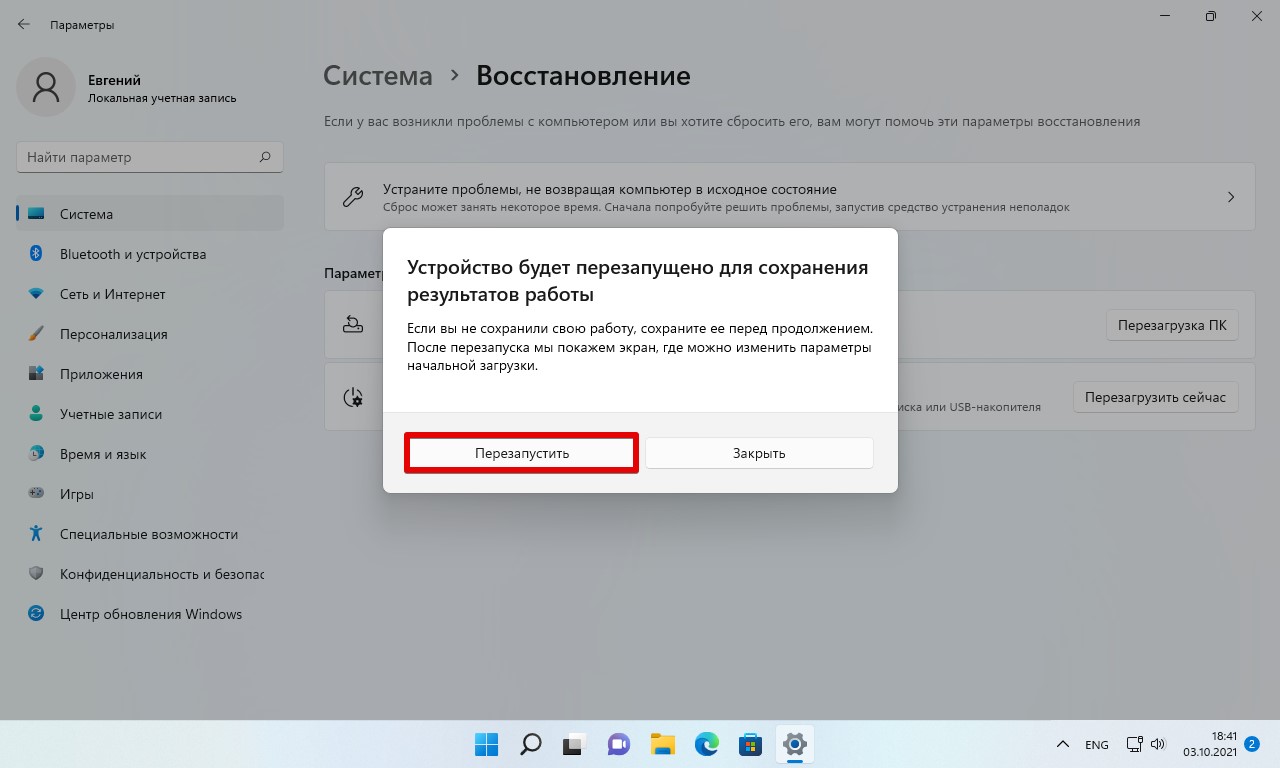Click the Игры gamepad icon
The image size is (1280, 768).
click(36, 494)
